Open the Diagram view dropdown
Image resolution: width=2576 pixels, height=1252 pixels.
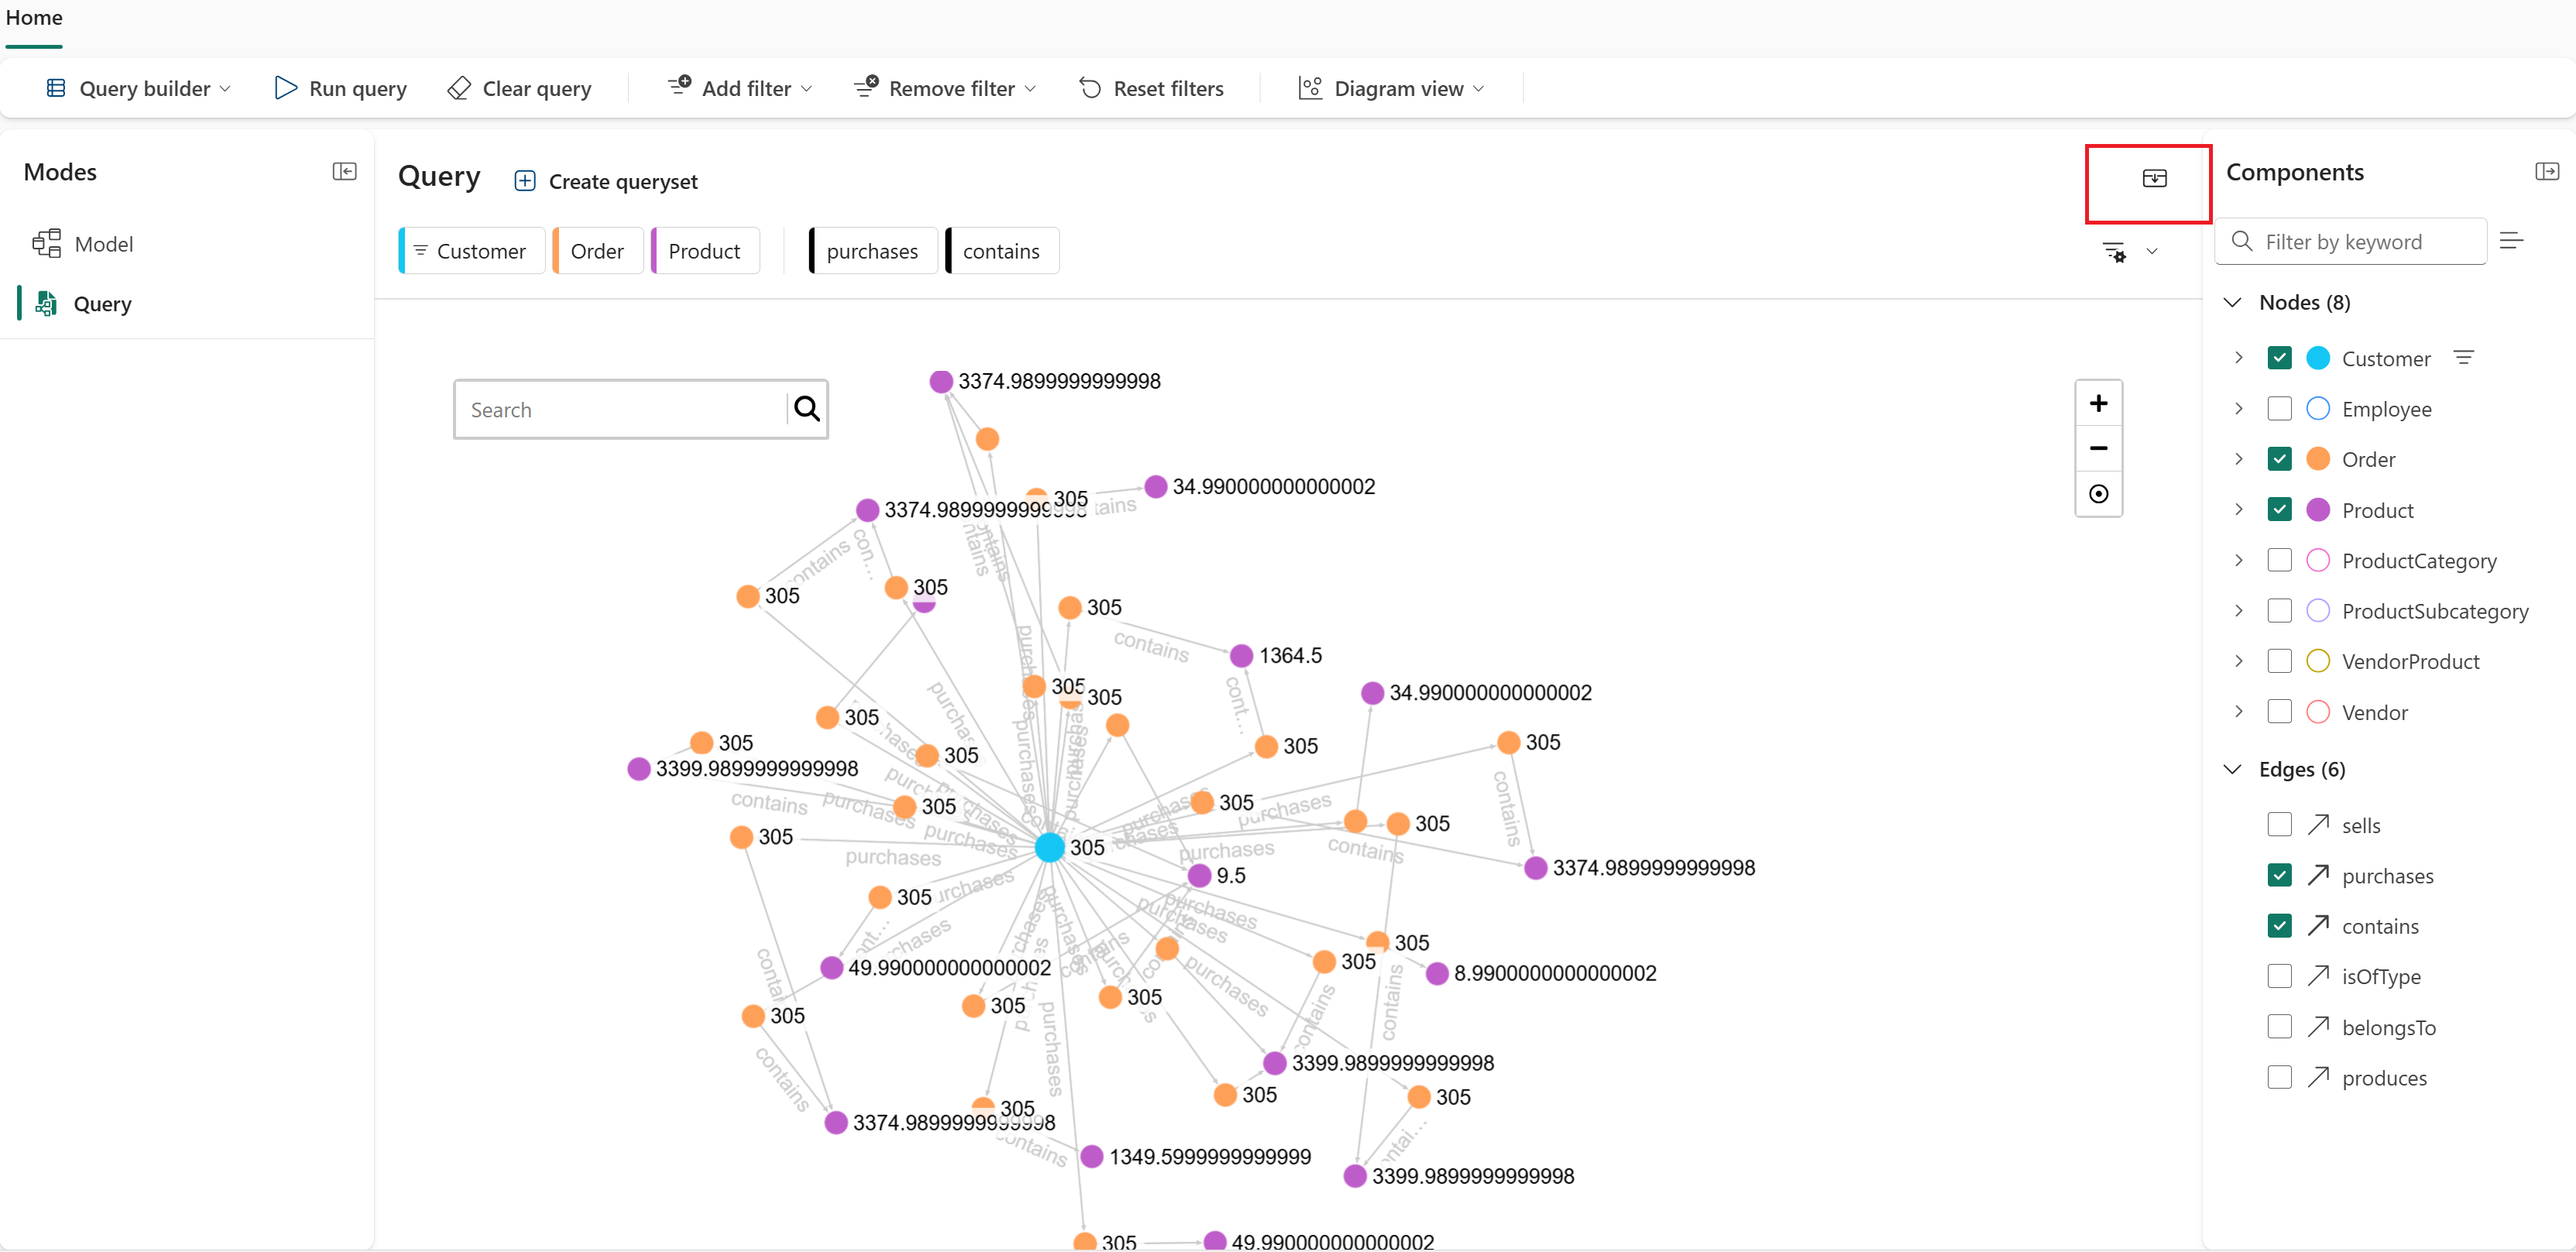click(x=1391, y=89)
